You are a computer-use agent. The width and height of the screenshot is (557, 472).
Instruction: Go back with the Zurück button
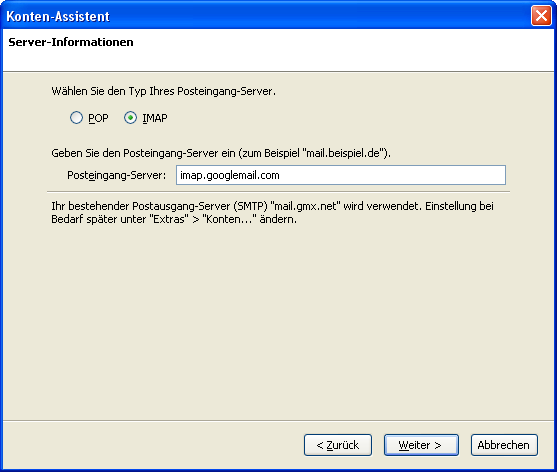(x=338, y=445)
